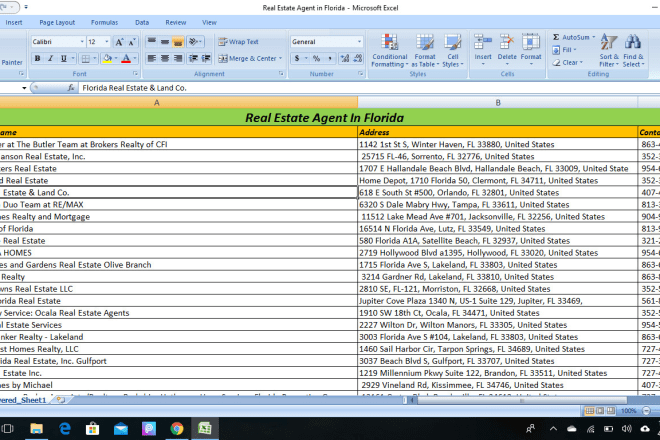Click Merge & Center button
660x440 pixels.
[x=247, y=59]
